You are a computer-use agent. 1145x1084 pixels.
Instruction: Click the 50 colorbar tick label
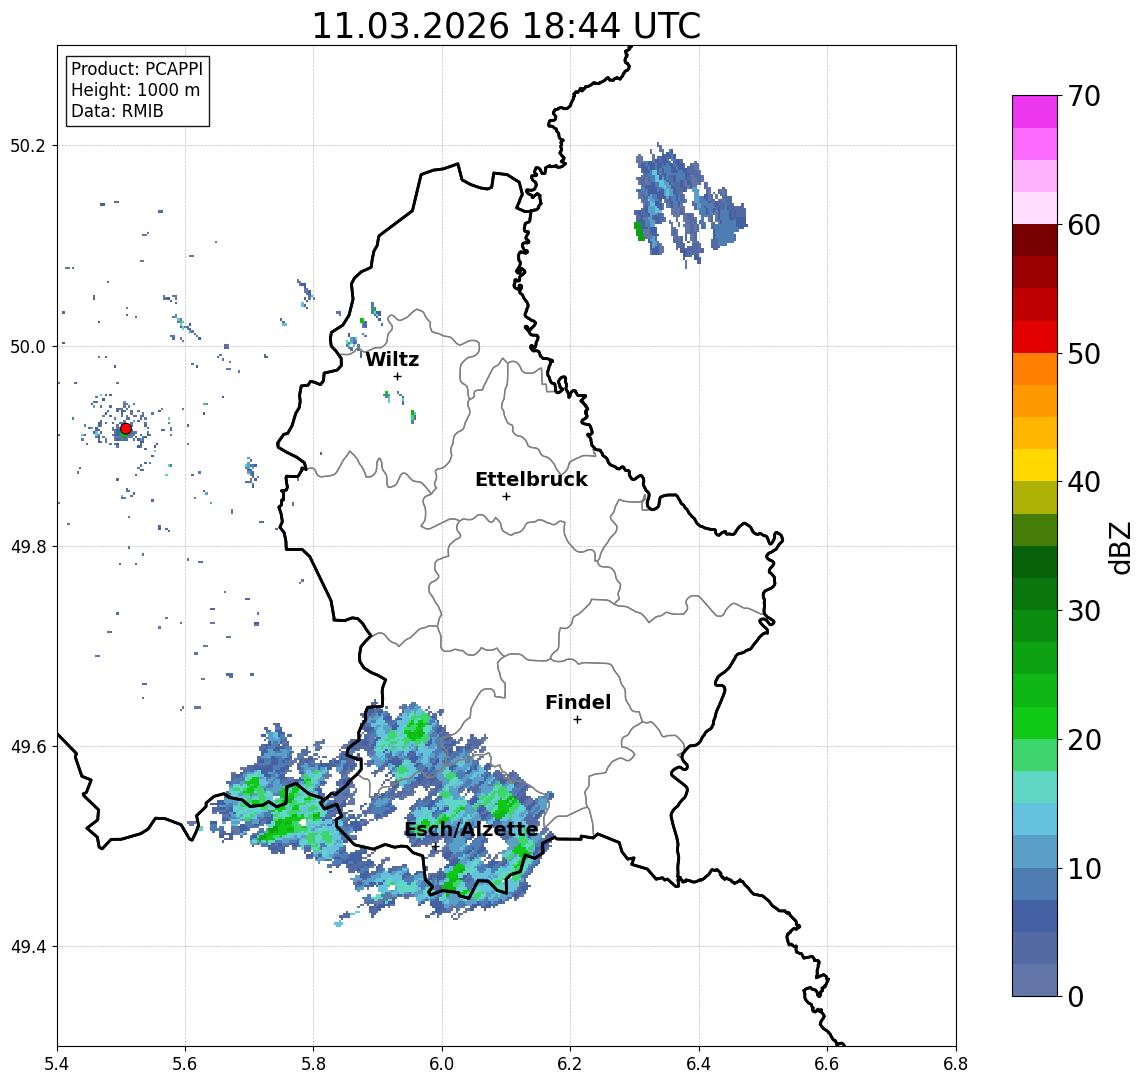point(1083,354)
